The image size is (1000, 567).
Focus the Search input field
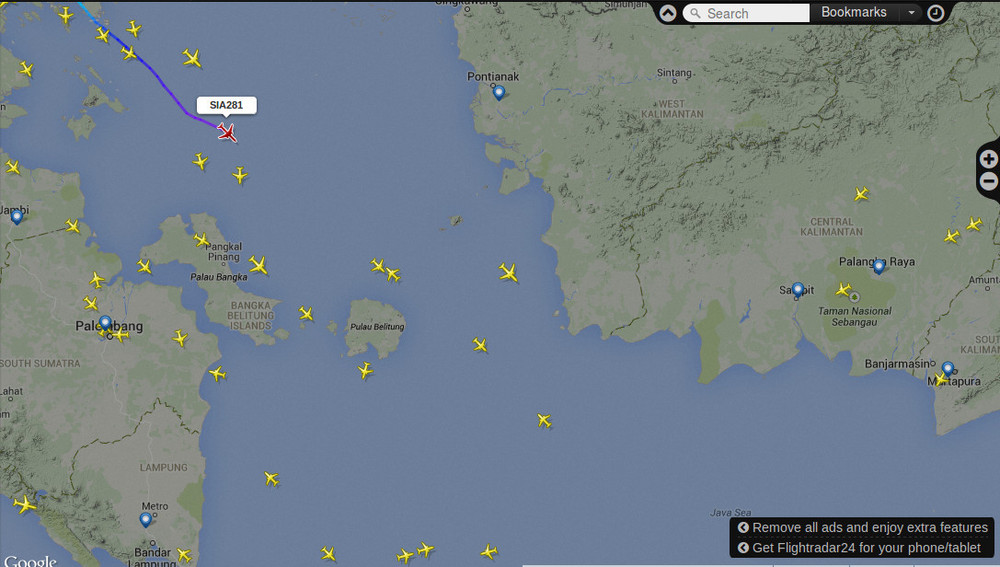[754, 13]
